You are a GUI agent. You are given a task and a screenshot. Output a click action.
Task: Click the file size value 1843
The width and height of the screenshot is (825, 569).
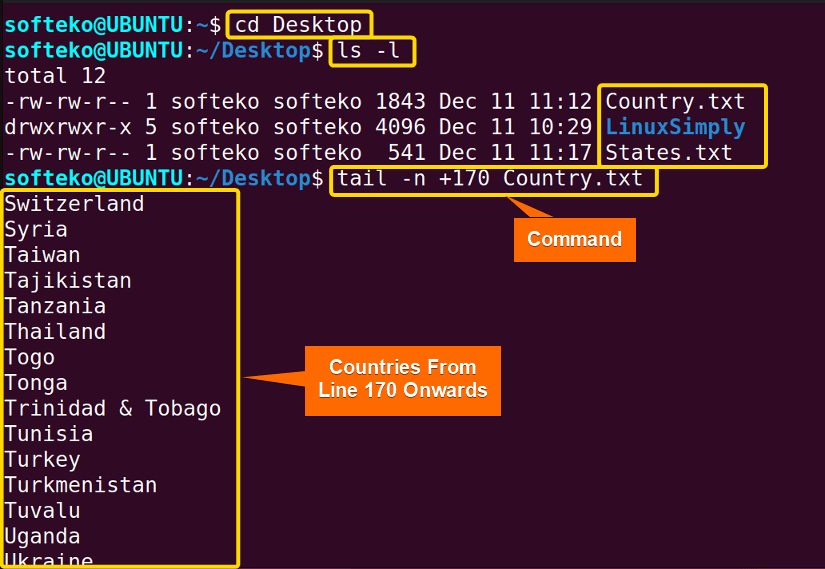click(x=400, y=102)
